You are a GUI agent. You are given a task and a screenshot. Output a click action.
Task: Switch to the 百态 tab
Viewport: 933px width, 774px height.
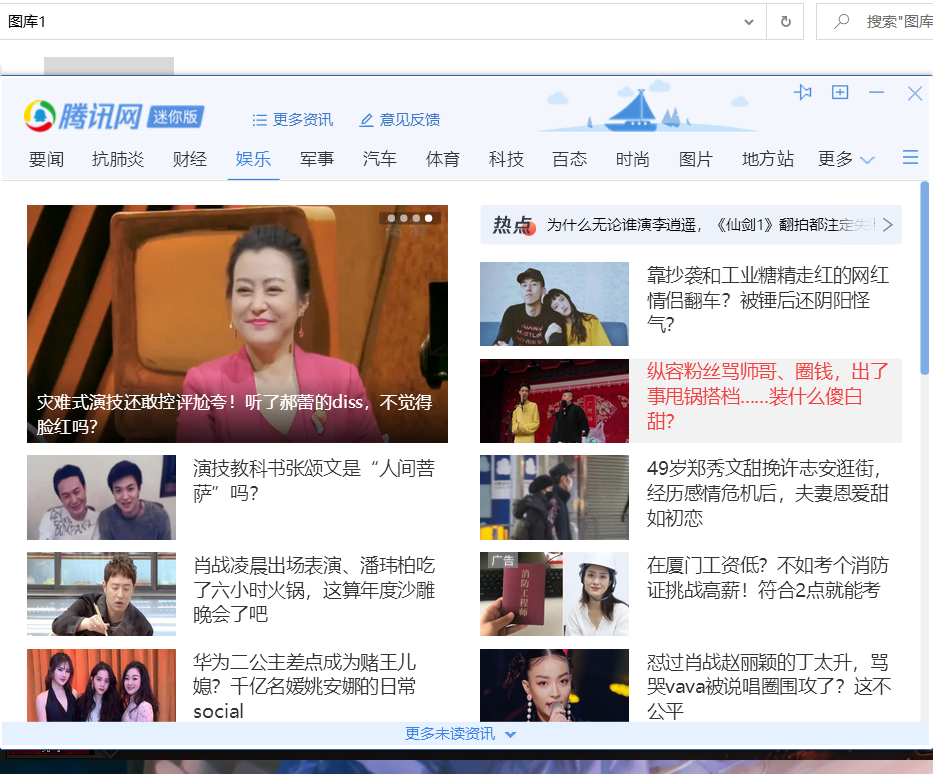pyautogui.click(x=569, y=159)
